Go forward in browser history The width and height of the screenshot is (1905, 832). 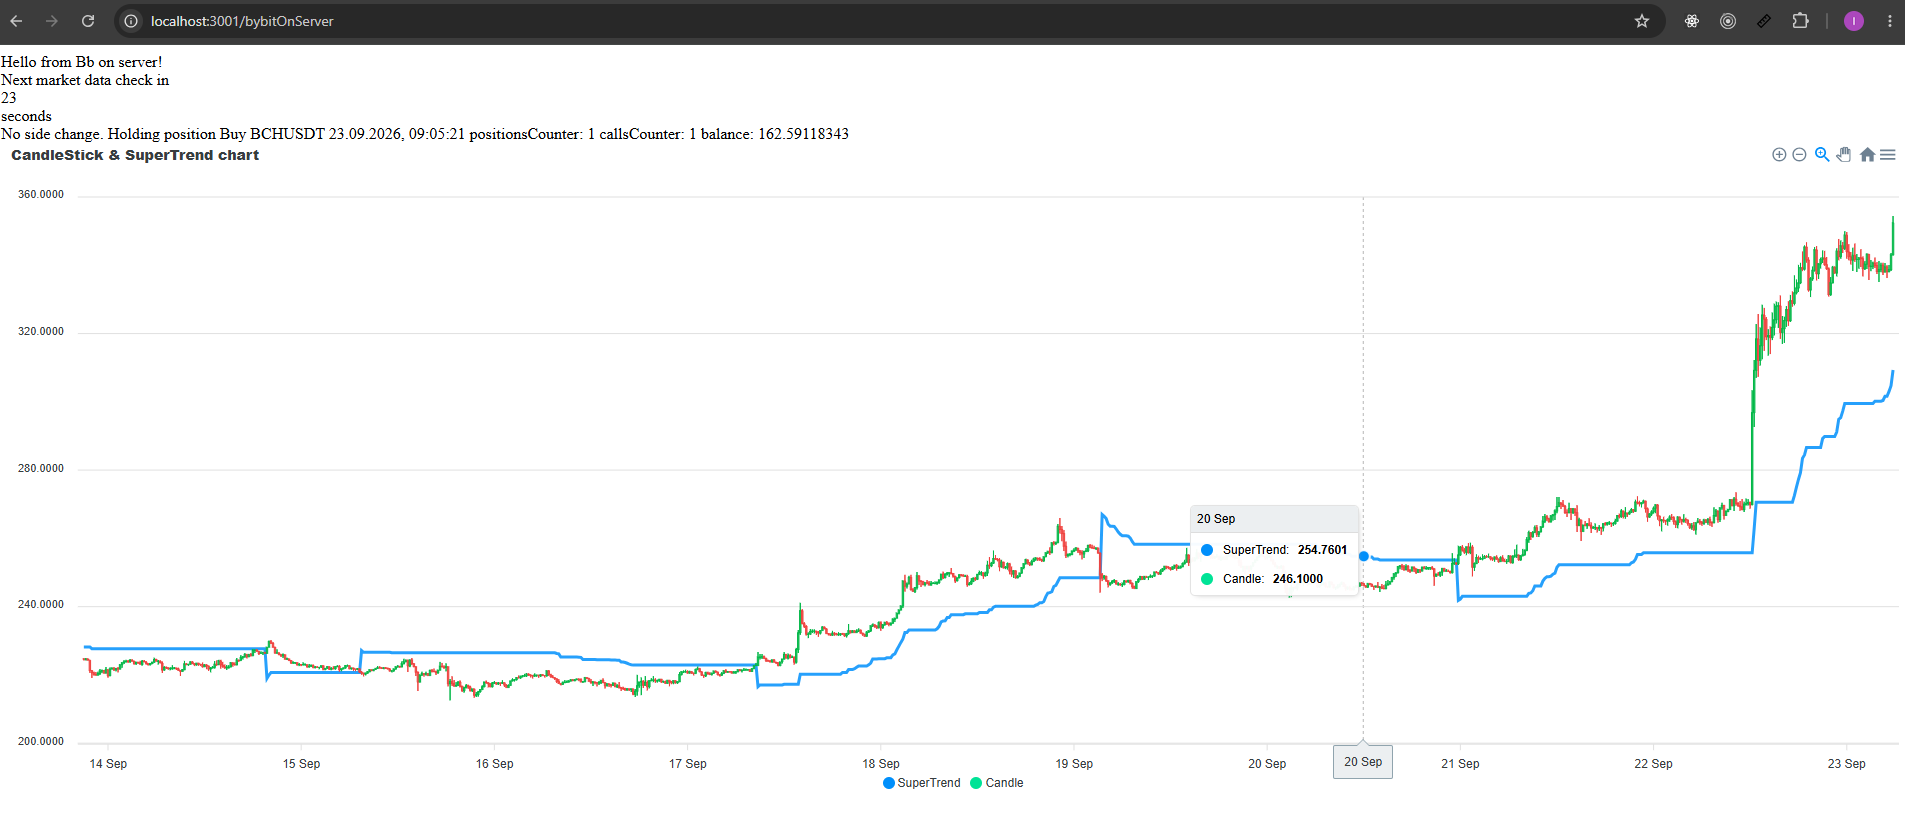(x=52, y=21)
